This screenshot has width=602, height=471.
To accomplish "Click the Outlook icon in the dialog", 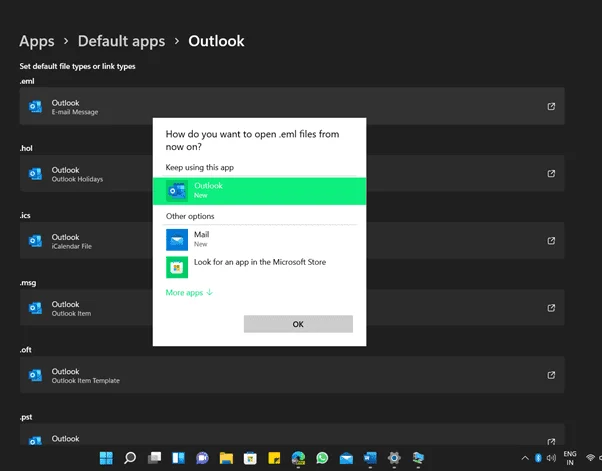I will (177, 191).
